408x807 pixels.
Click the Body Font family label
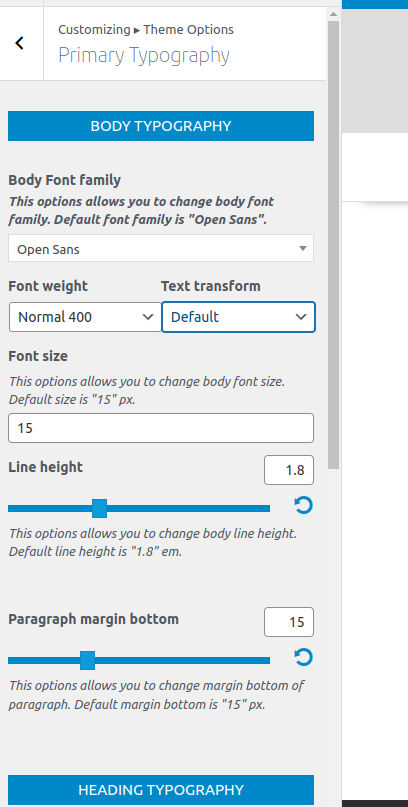tap(65, 181)
